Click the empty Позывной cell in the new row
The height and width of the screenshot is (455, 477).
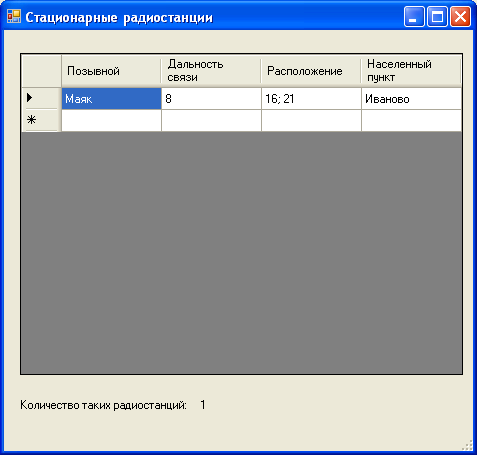tap(111, 120)
